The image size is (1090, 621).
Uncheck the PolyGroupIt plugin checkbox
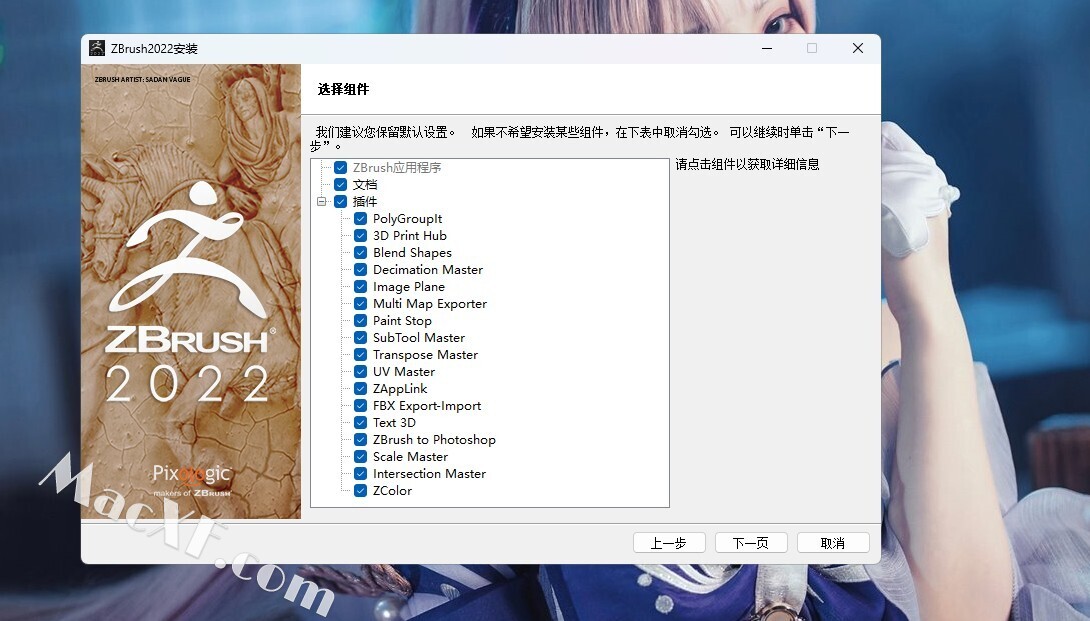361,218
